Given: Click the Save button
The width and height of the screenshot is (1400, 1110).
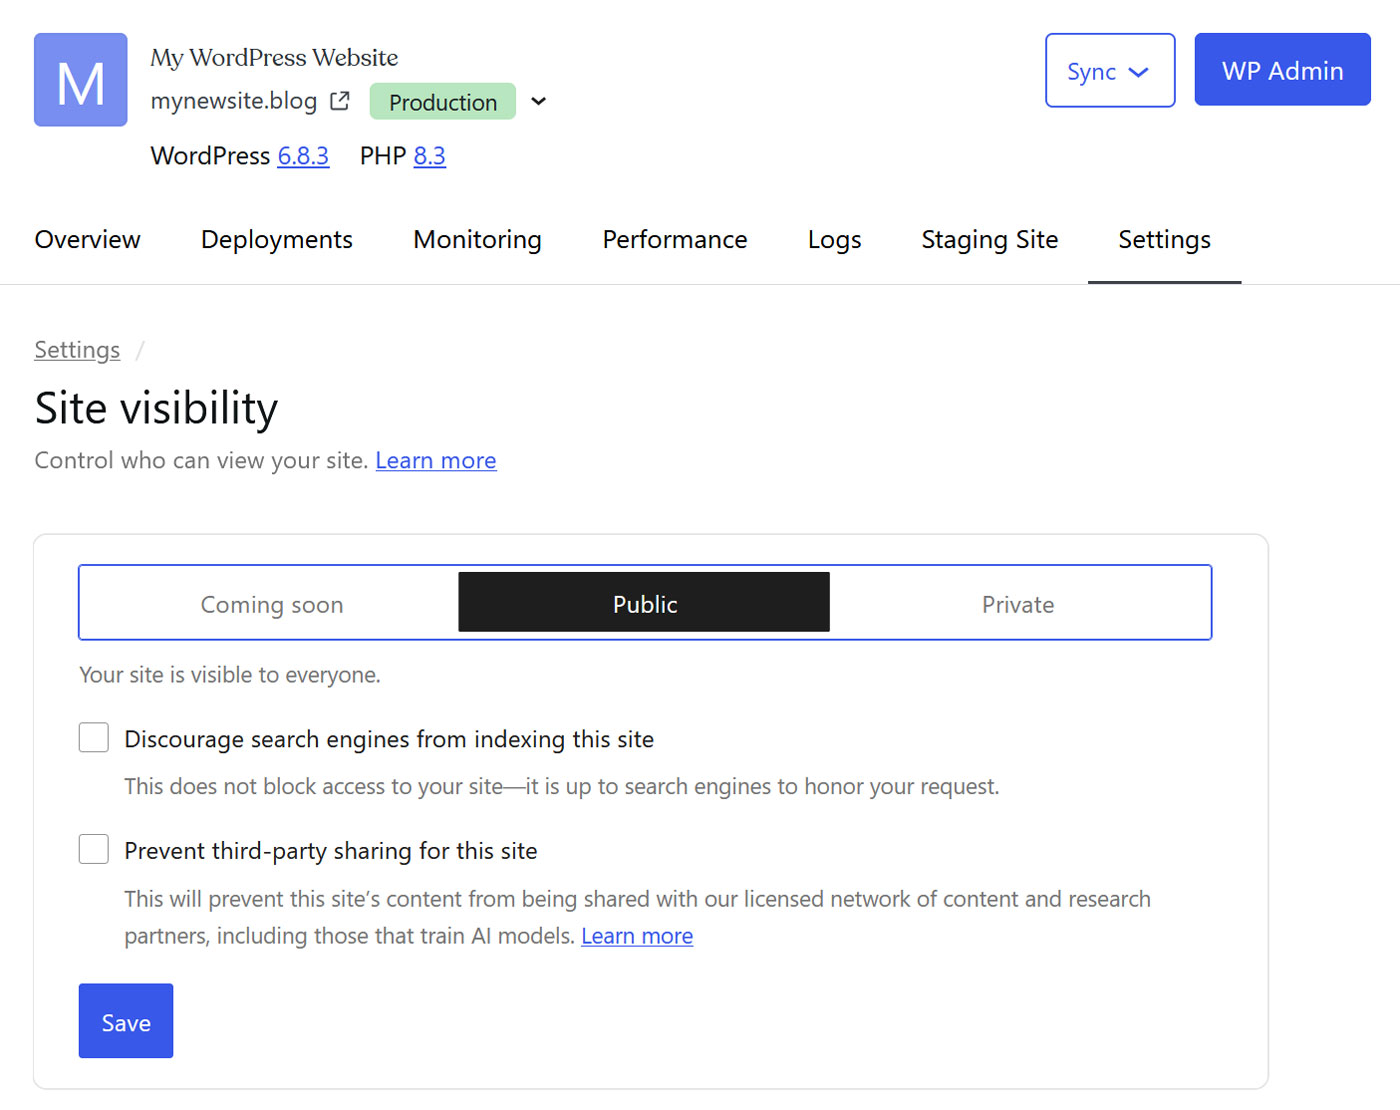Looking at the screenshot, I should (x=125, y=1021).
